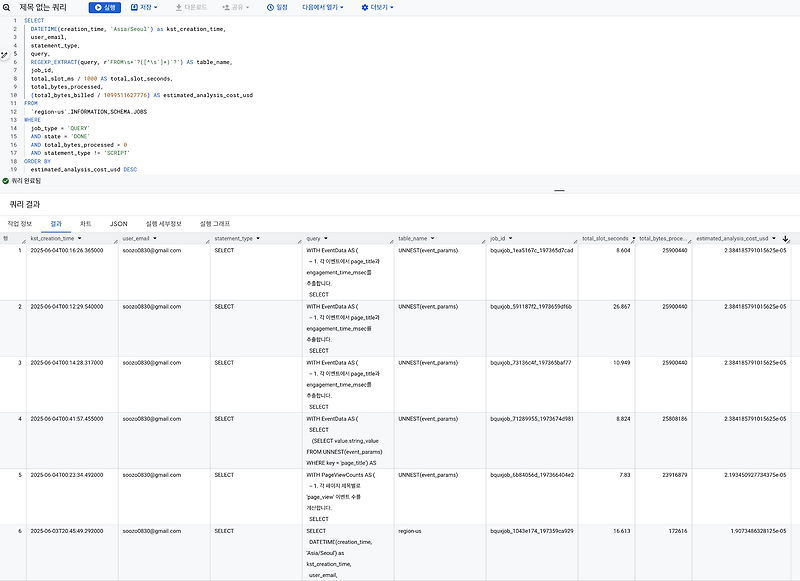Viewport: 800px width, 581px height.
Task: Click cost value 1.9073486328125e-05
Action: [x=758, y=531]
